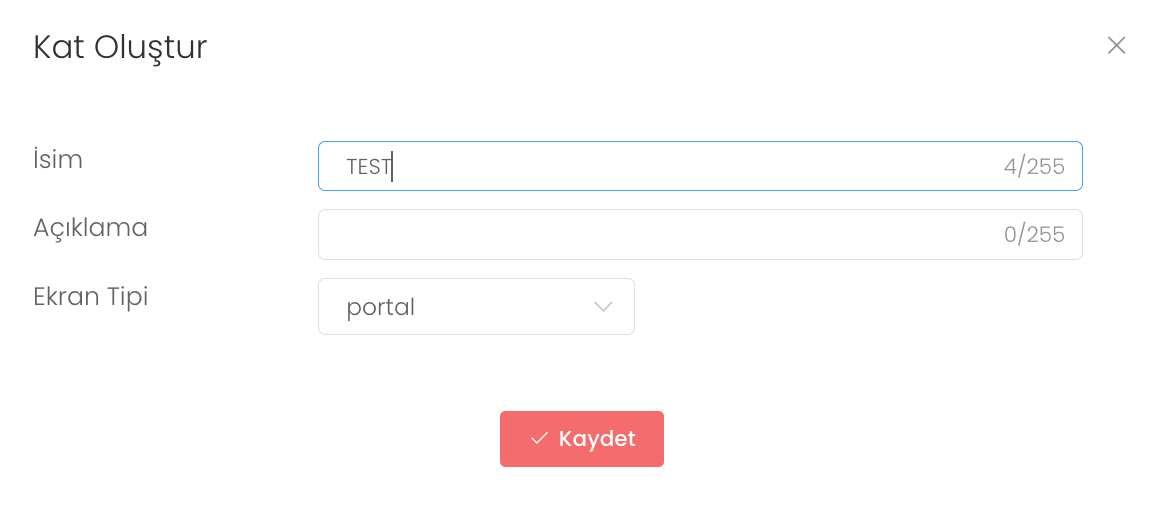Place cursor right after the TEST text
The width and height of the screenshot is (1164, 508).
(x=393, y=167)
